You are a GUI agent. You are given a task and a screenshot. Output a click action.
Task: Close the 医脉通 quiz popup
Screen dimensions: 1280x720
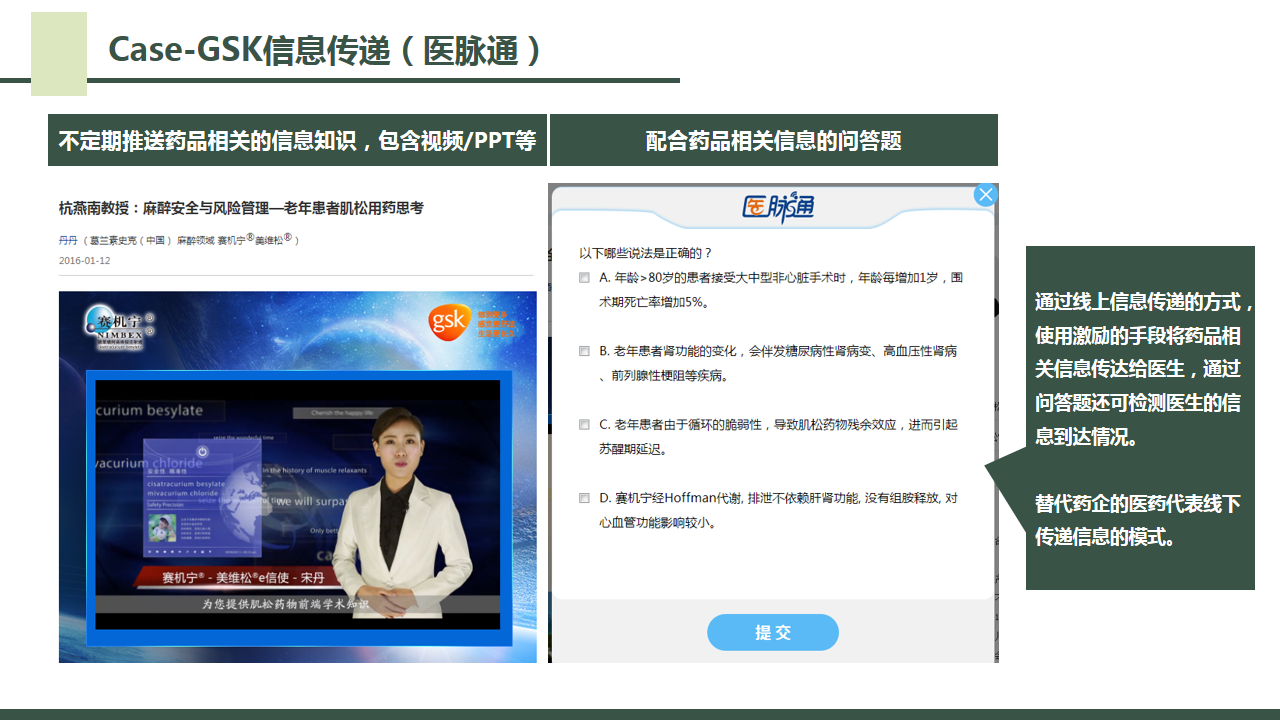click(985, 195)
